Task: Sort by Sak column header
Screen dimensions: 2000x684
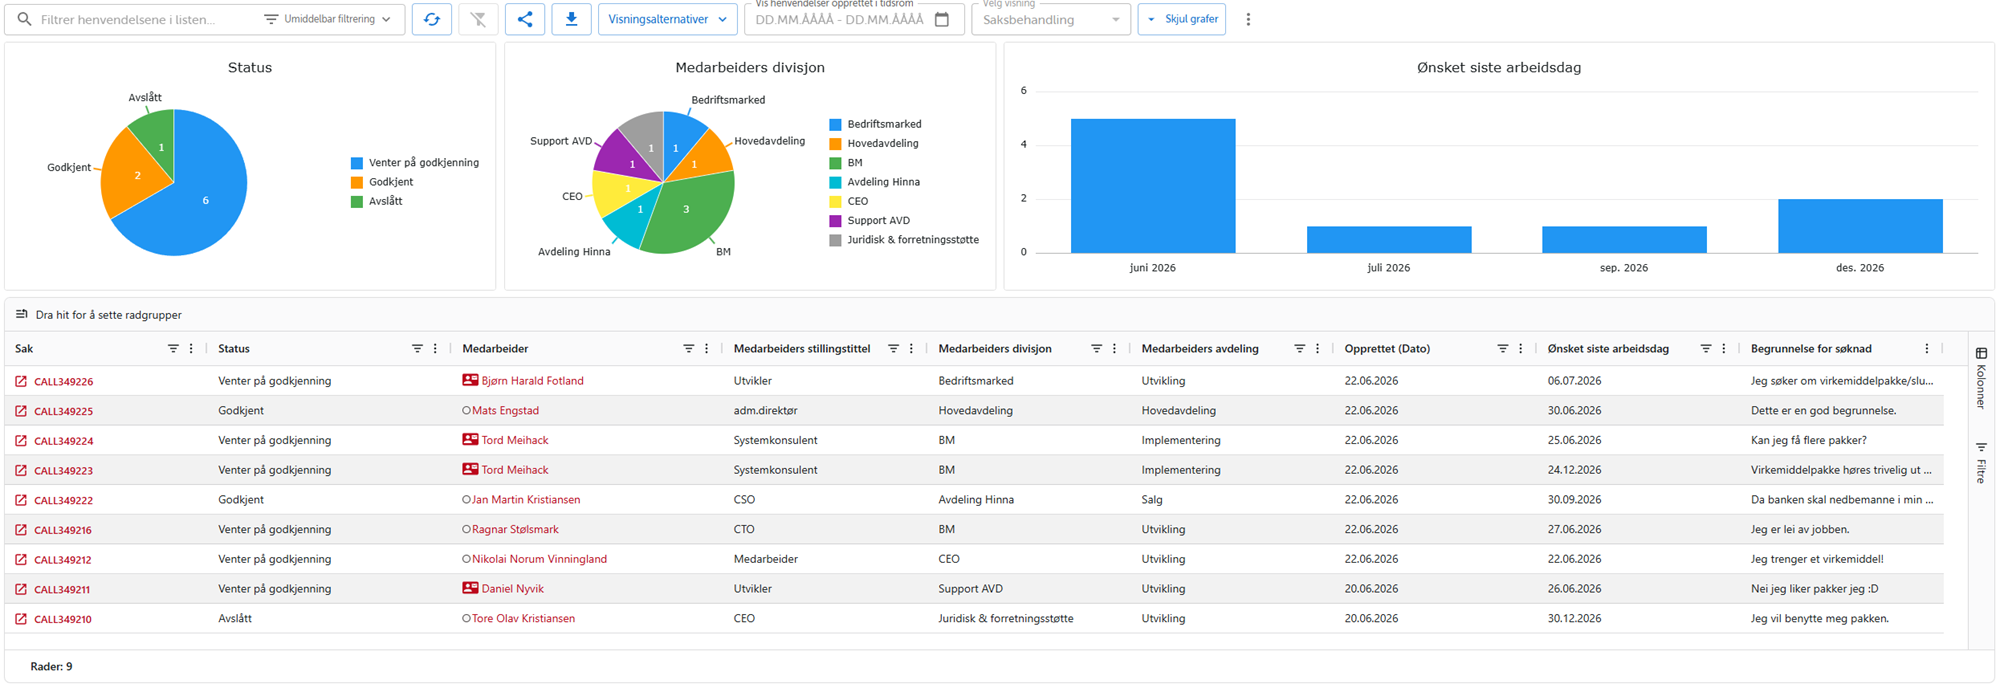Action: [x=24, y=349]
